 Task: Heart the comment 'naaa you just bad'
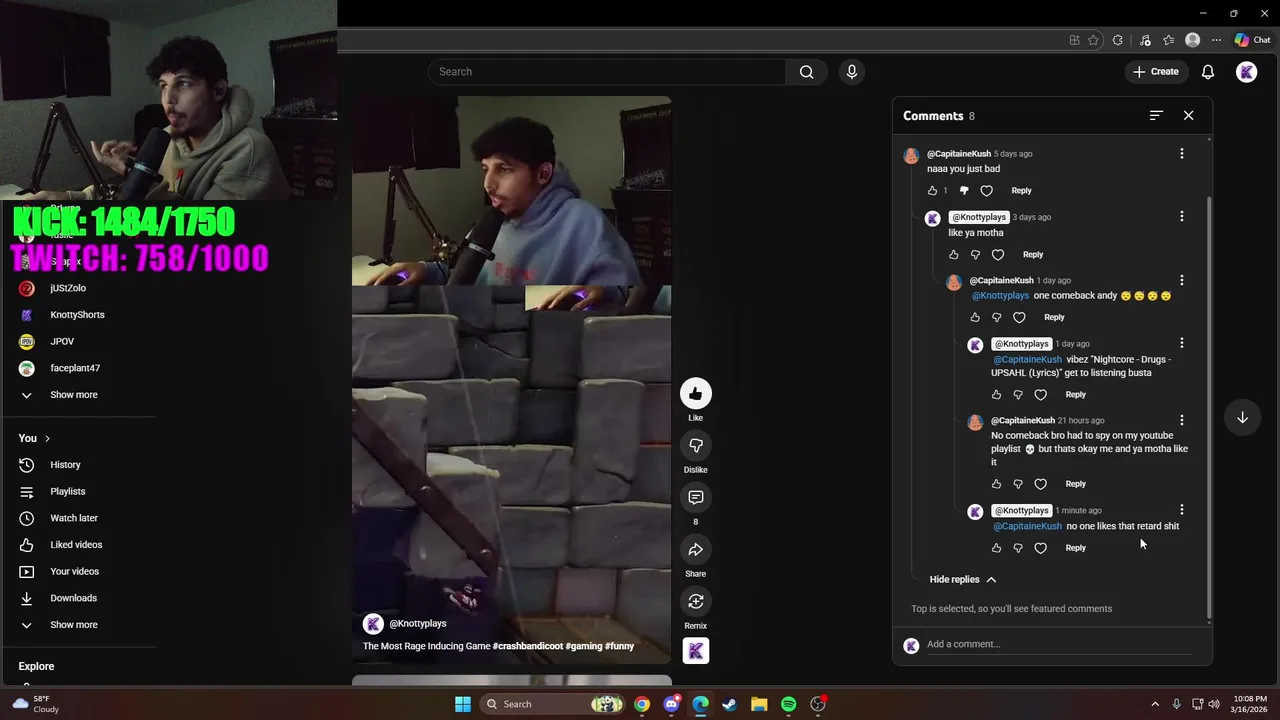tap(986, 191)
